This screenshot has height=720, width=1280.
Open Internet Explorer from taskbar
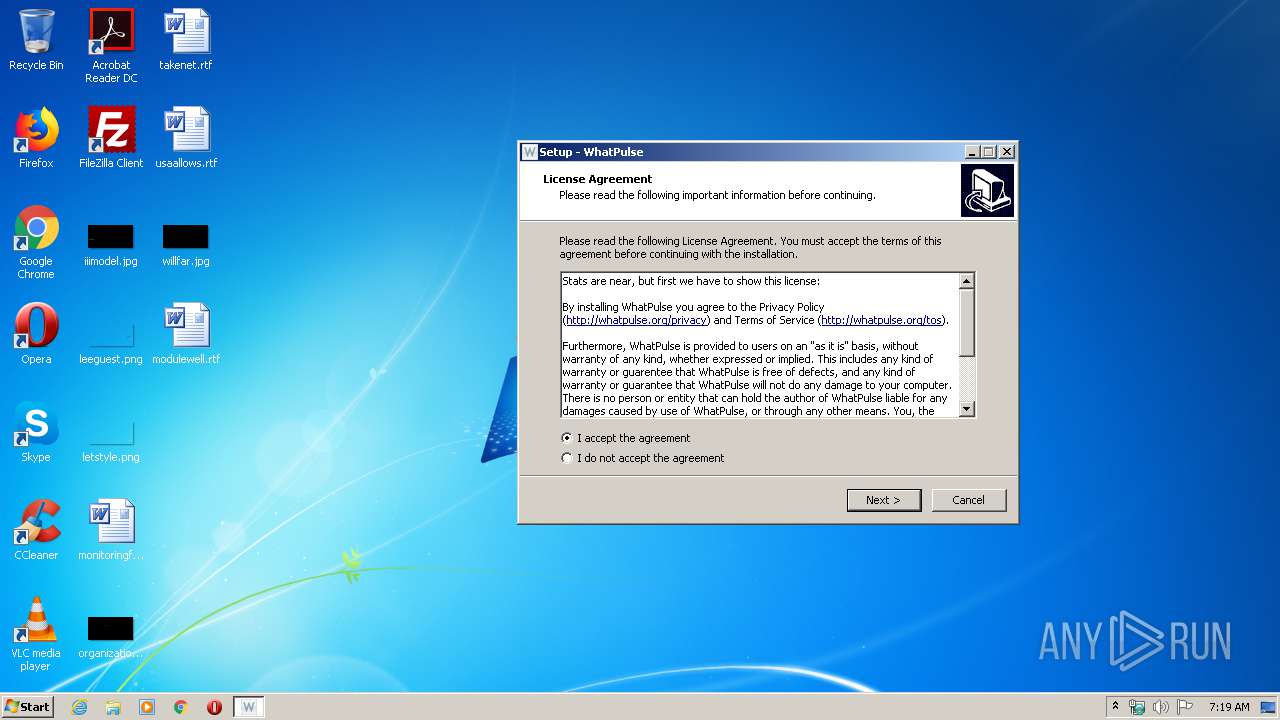79,707
